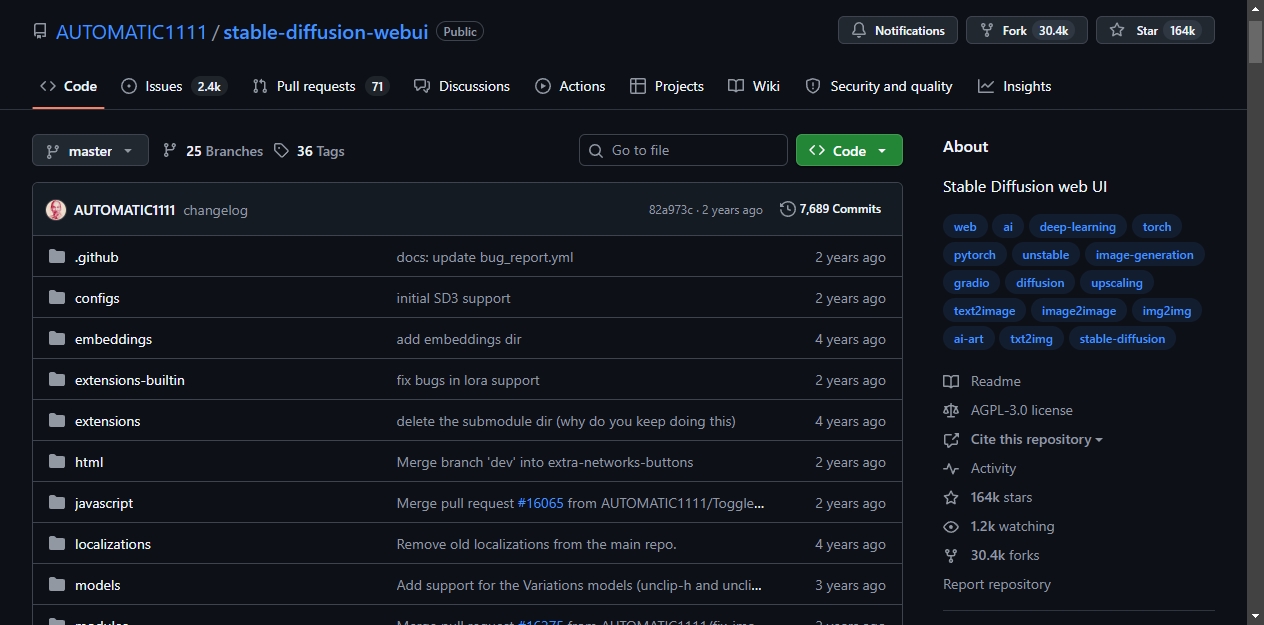
Task: Click the folder icon beside .github
Action: point(57,257)
